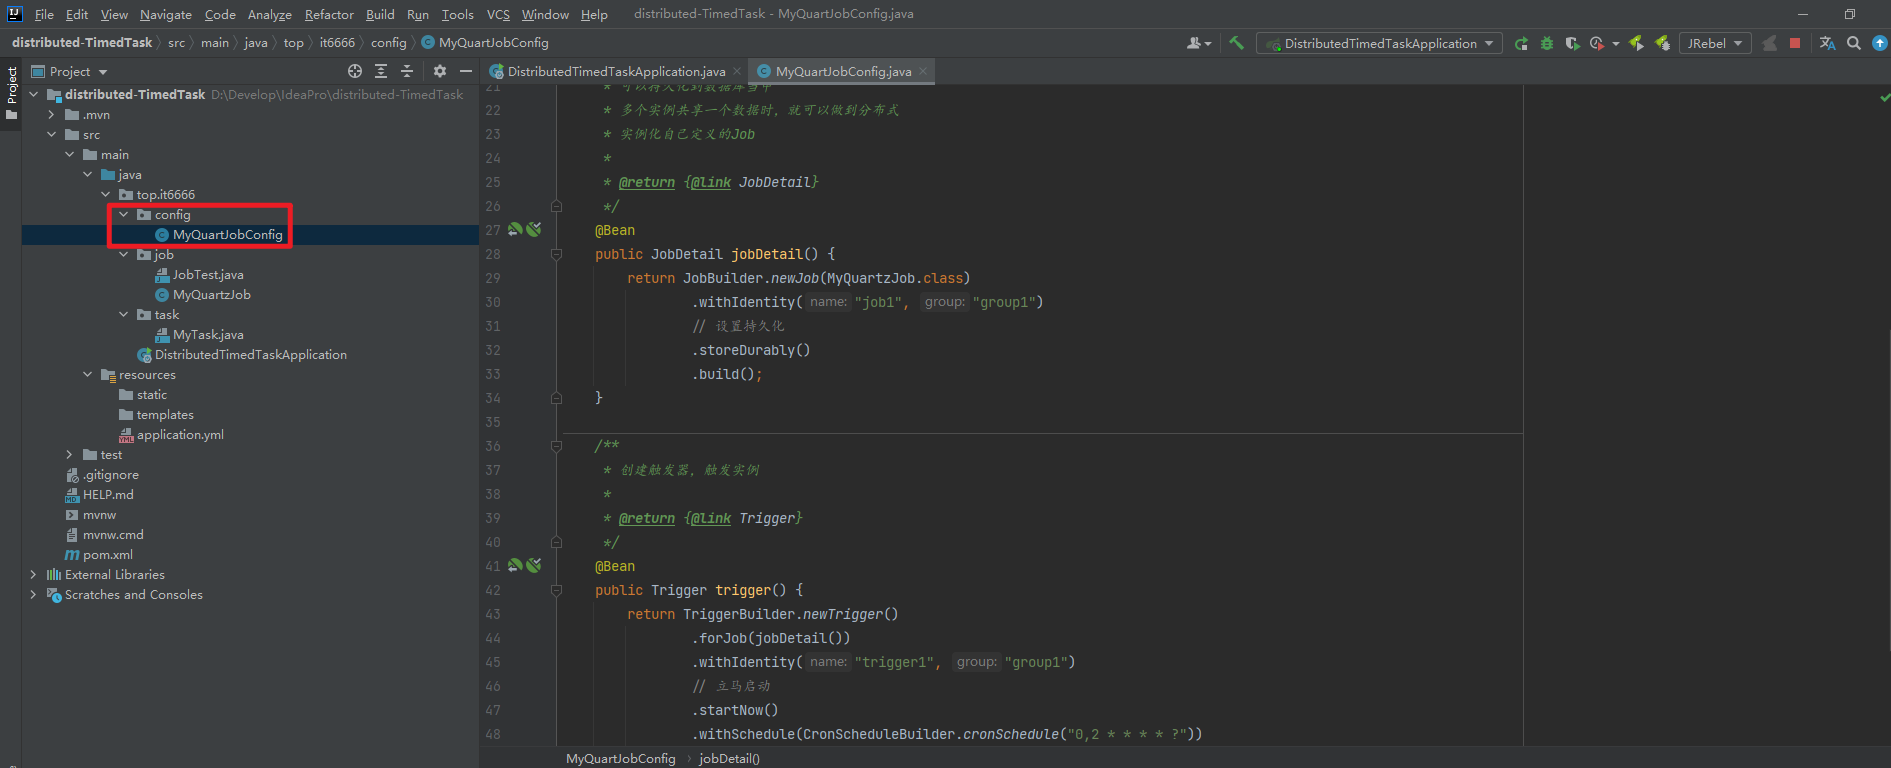Viewport: 1891px width, 768px height.
Task: Click the red Stop button
Action: tap(1795, 43)
